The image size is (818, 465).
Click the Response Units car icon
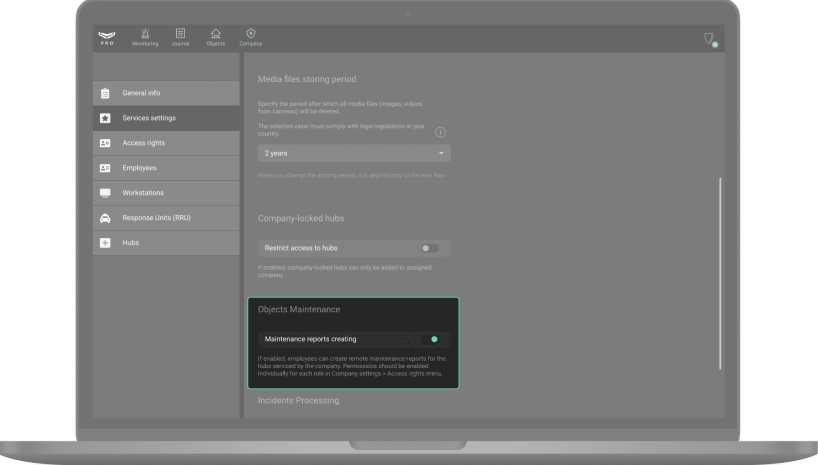pos(105,218)
